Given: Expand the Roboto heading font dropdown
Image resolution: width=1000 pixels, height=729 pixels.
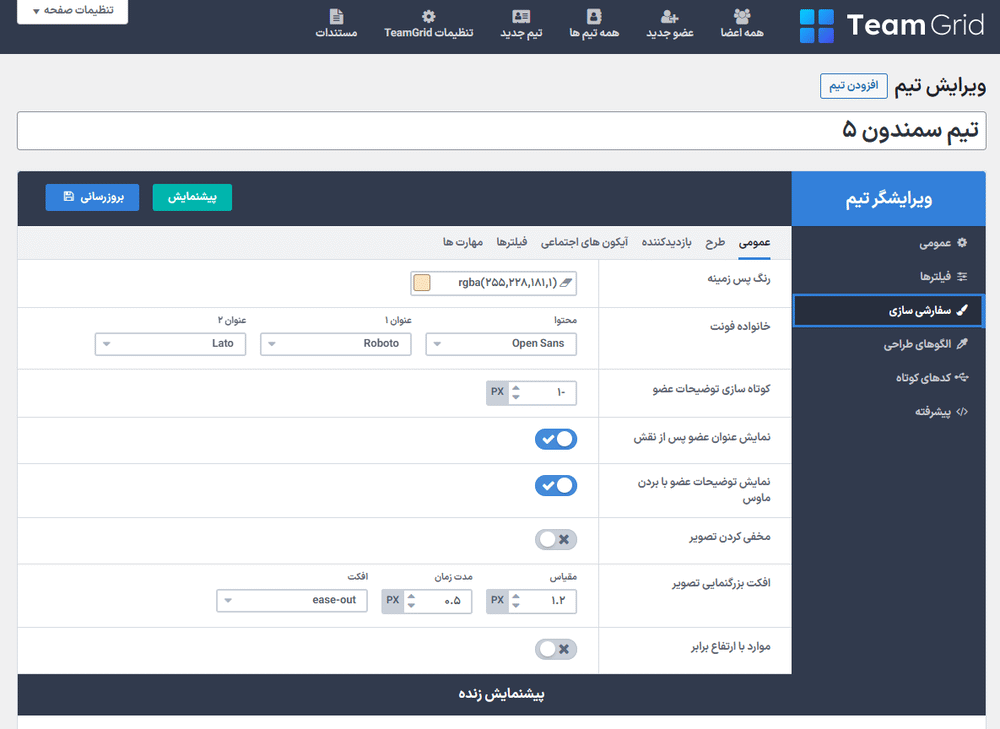Looking at the screenshot, I should click(x=335, y=344).
